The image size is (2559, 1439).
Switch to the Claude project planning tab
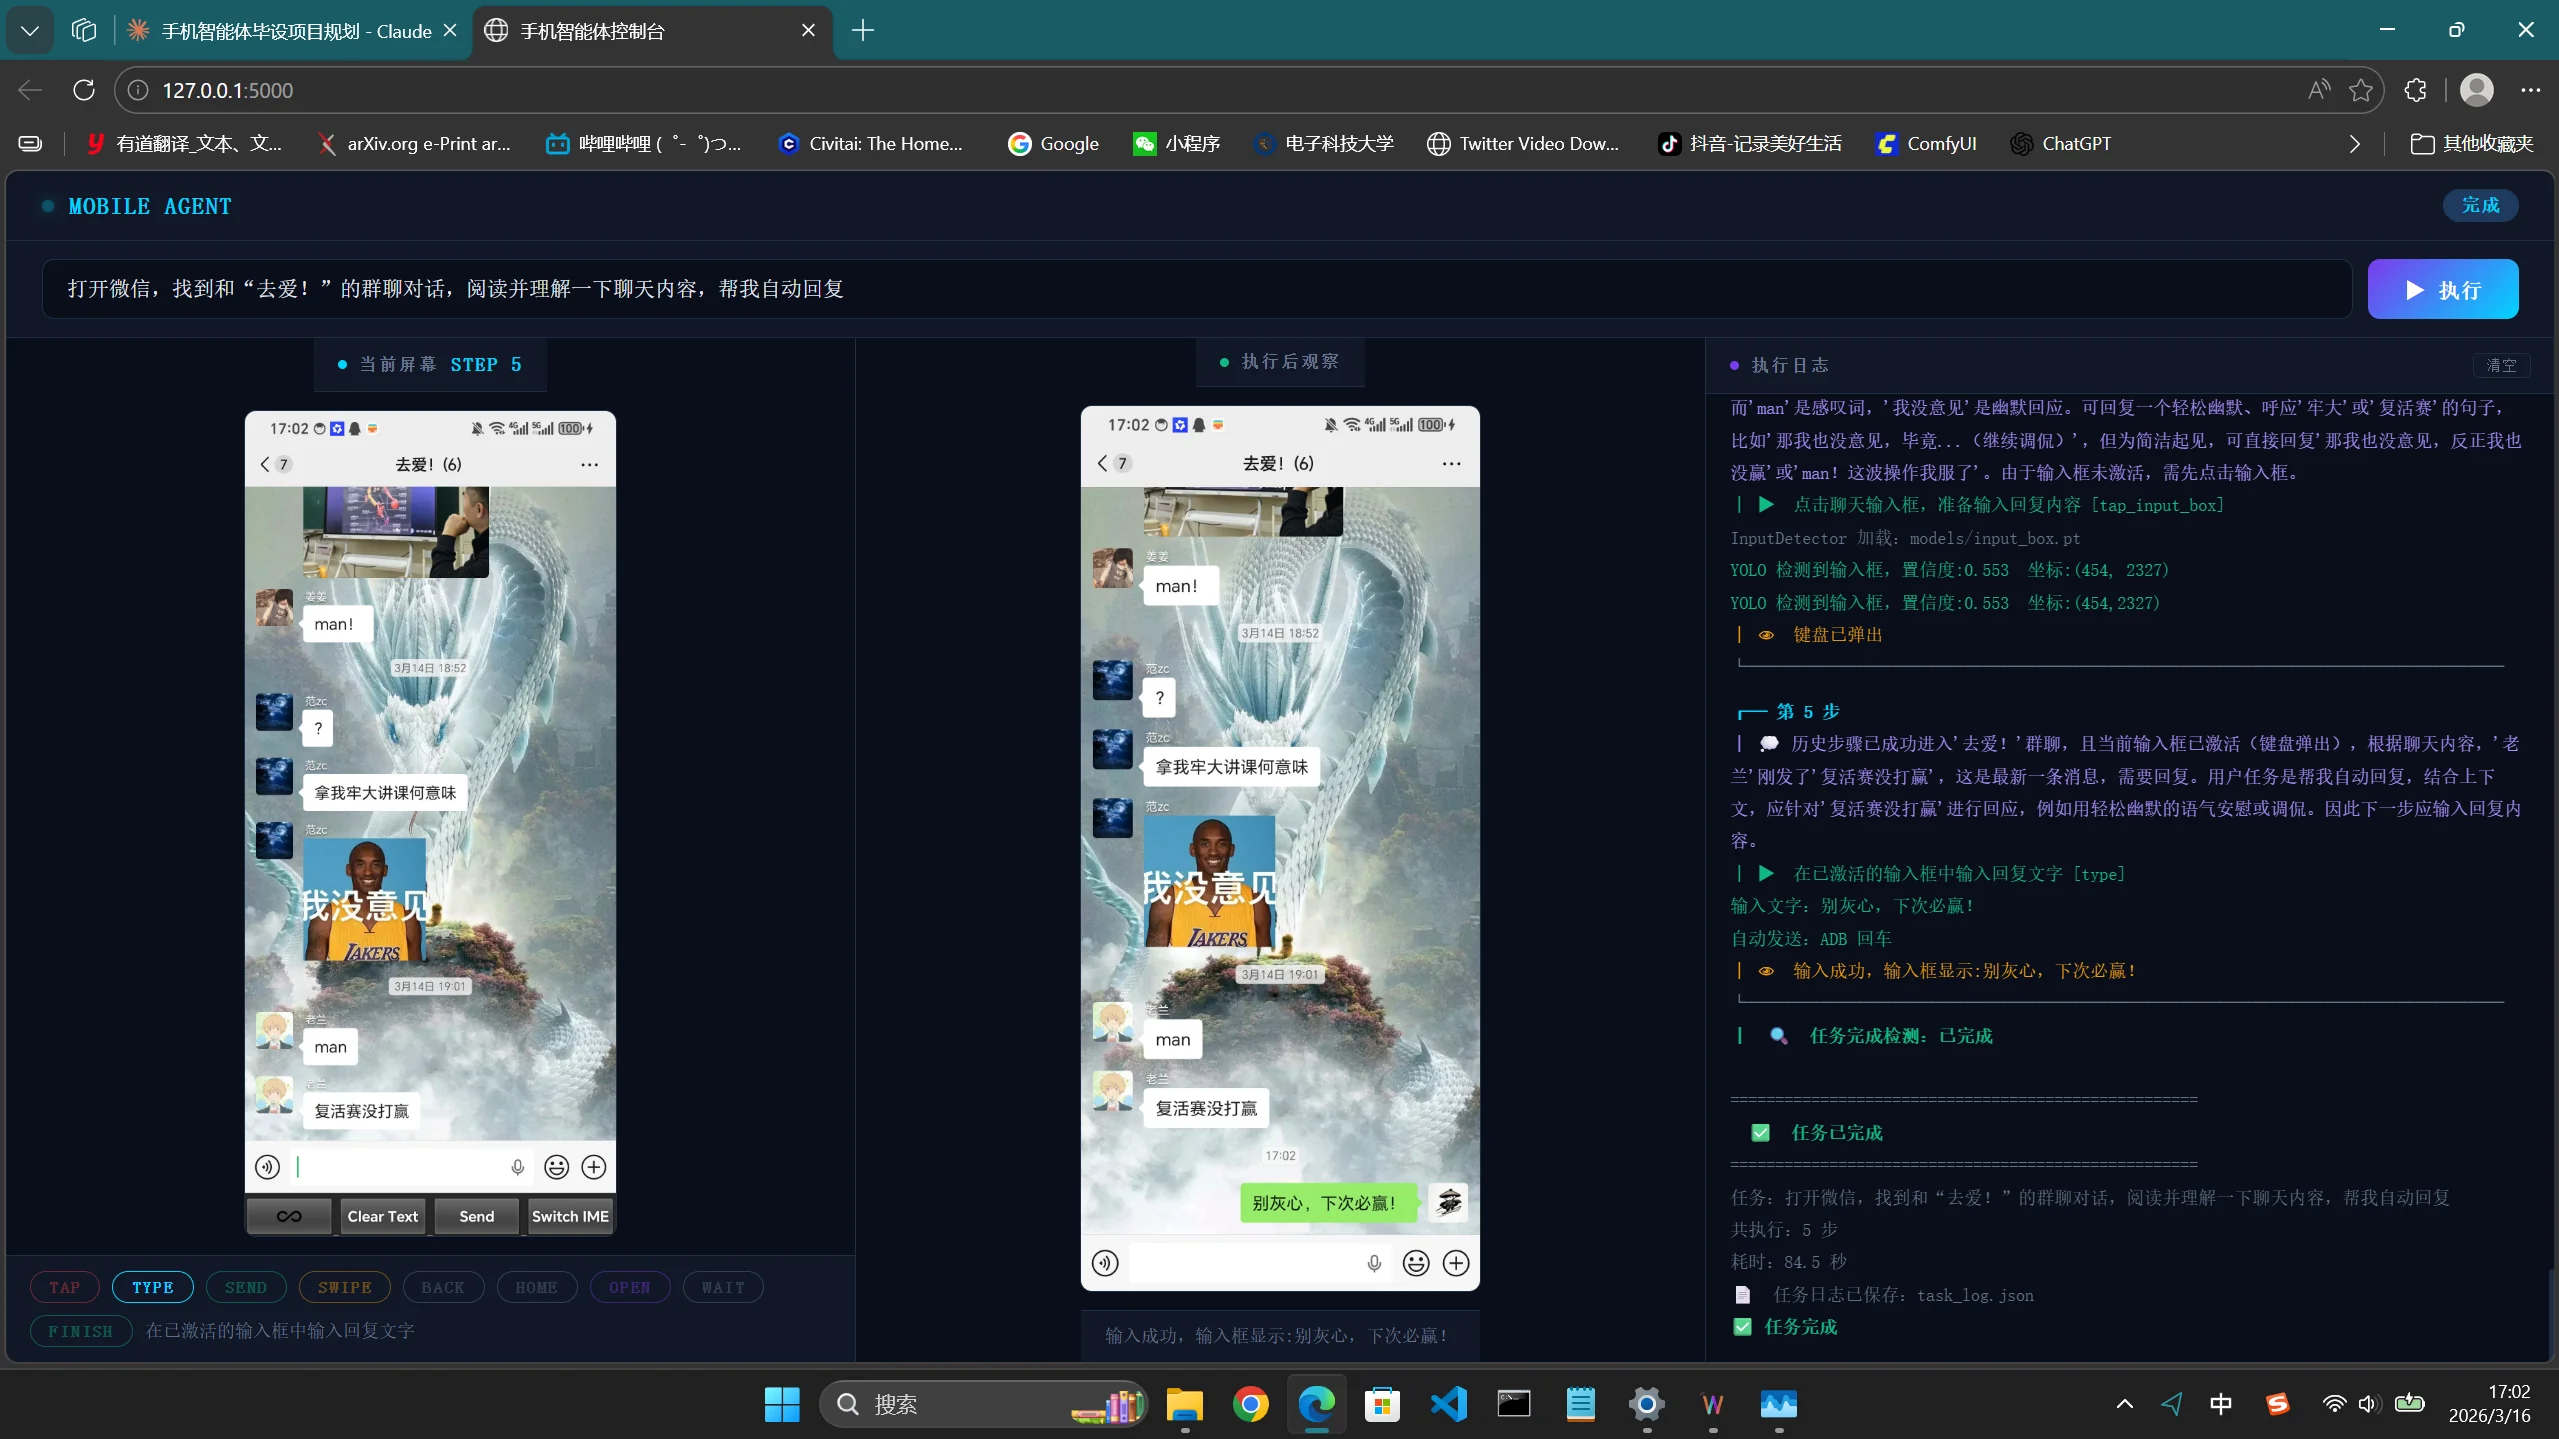295,31
